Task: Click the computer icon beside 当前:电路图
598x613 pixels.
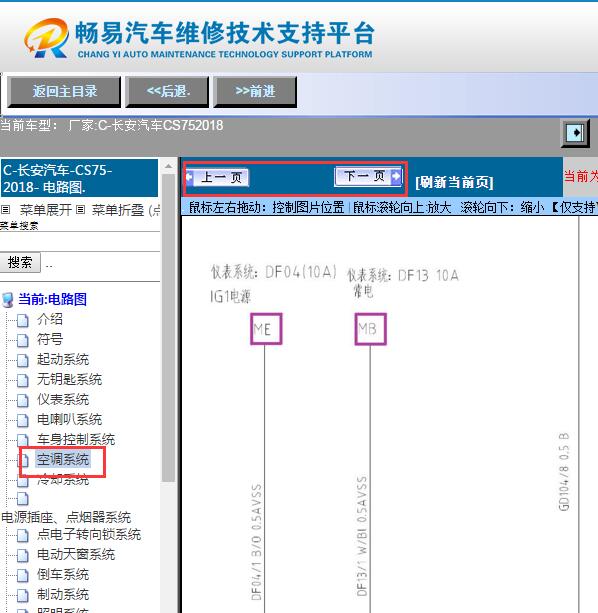Action: (x=8, y=300)
